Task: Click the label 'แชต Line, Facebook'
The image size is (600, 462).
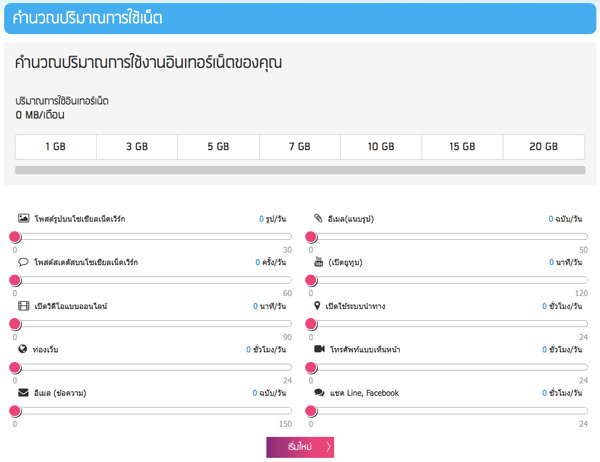Action: click(364, 393)
